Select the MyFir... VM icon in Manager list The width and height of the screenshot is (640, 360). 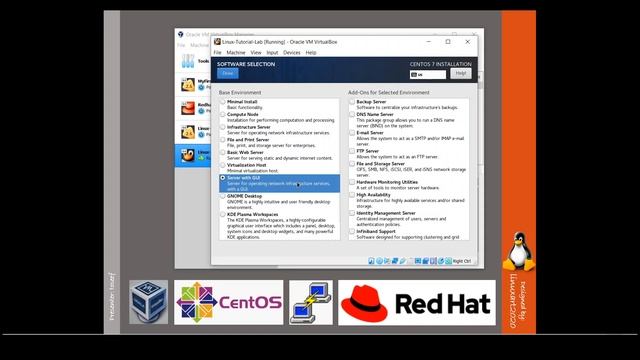click(x=188, y=85)
